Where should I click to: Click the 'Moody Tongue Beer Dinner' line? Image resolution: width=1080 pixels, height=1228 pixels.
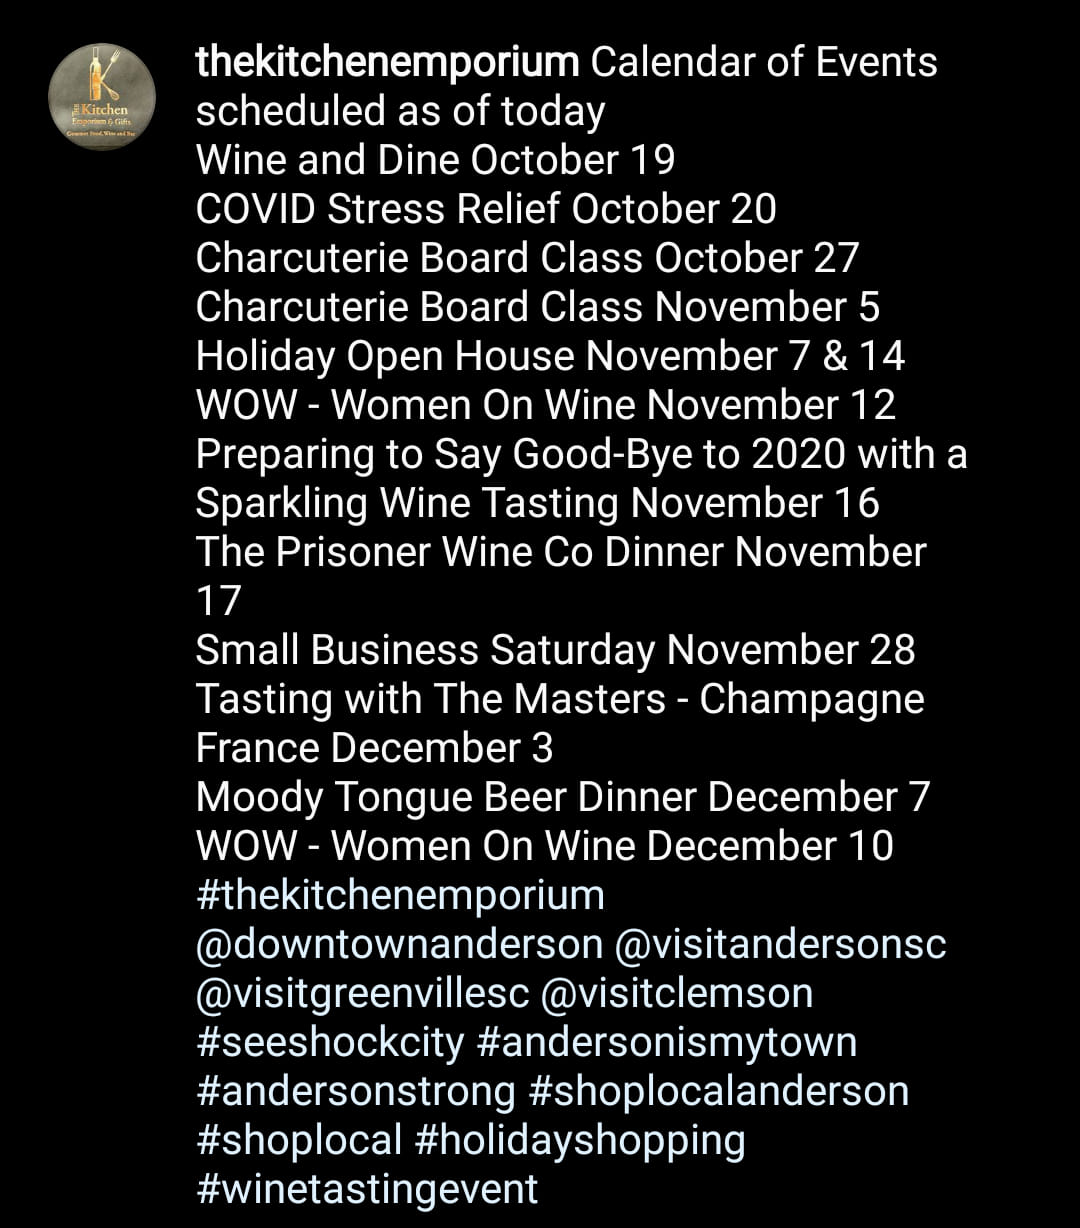click(563, 798)
